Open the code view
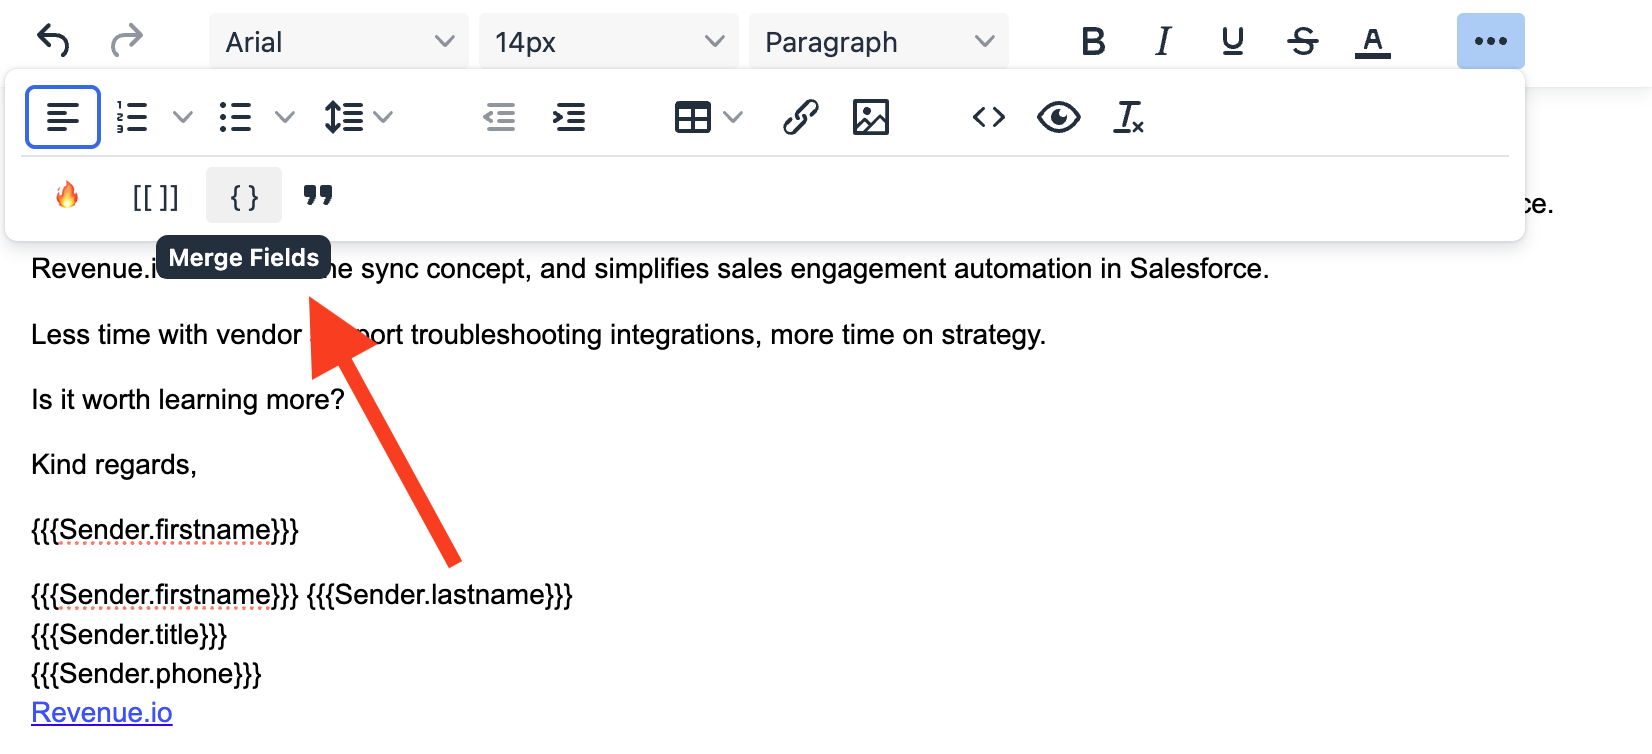 988,117
